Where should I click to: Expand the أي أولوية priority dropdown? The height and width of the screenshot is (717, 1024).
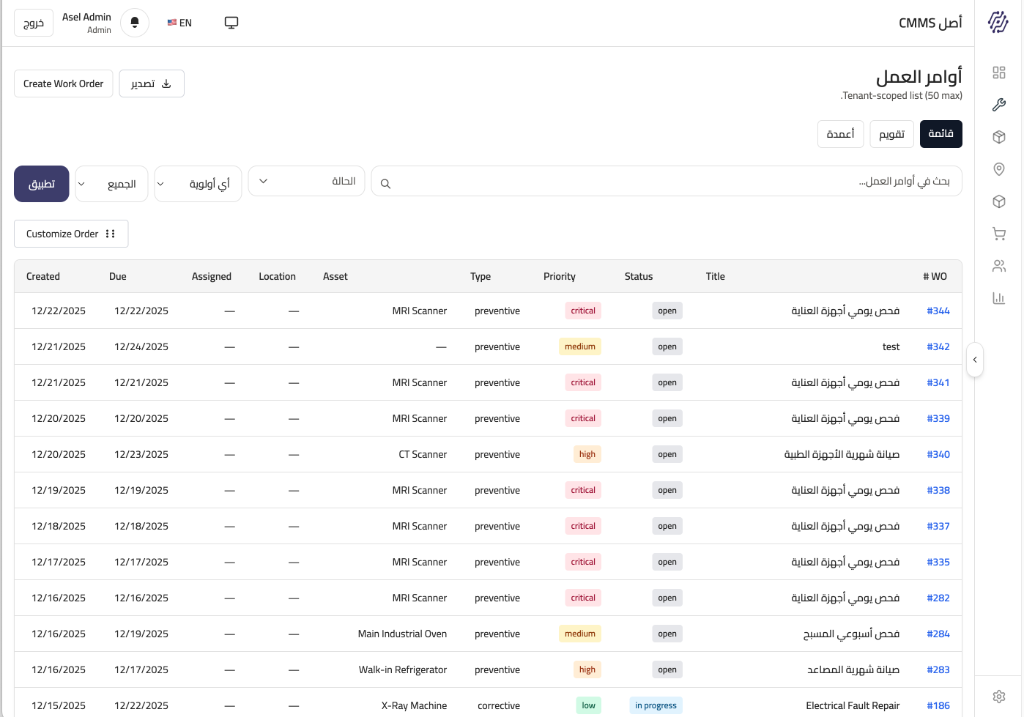coord(198,184)
